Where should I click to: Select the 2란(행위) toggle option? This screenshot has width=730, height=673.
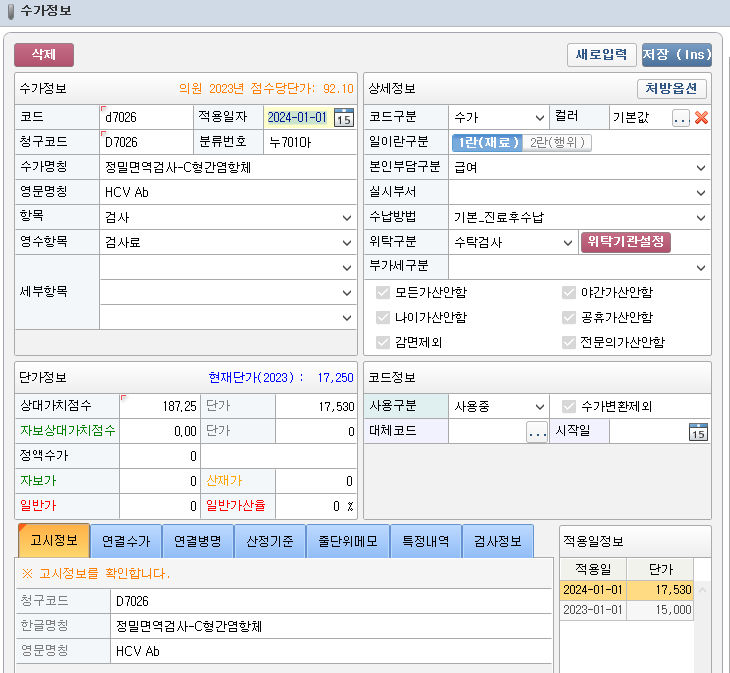pos(557,142)
